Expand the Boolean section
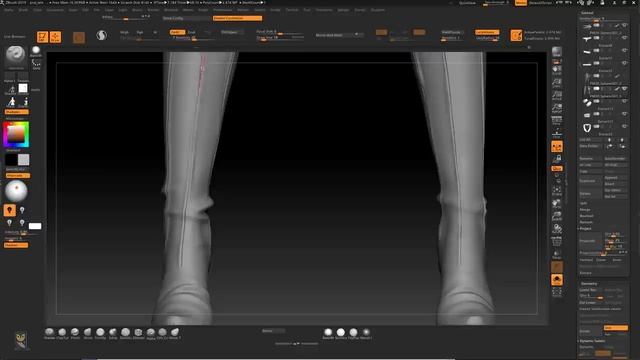This screenshot has height=360, width=640. click(586, 216)
